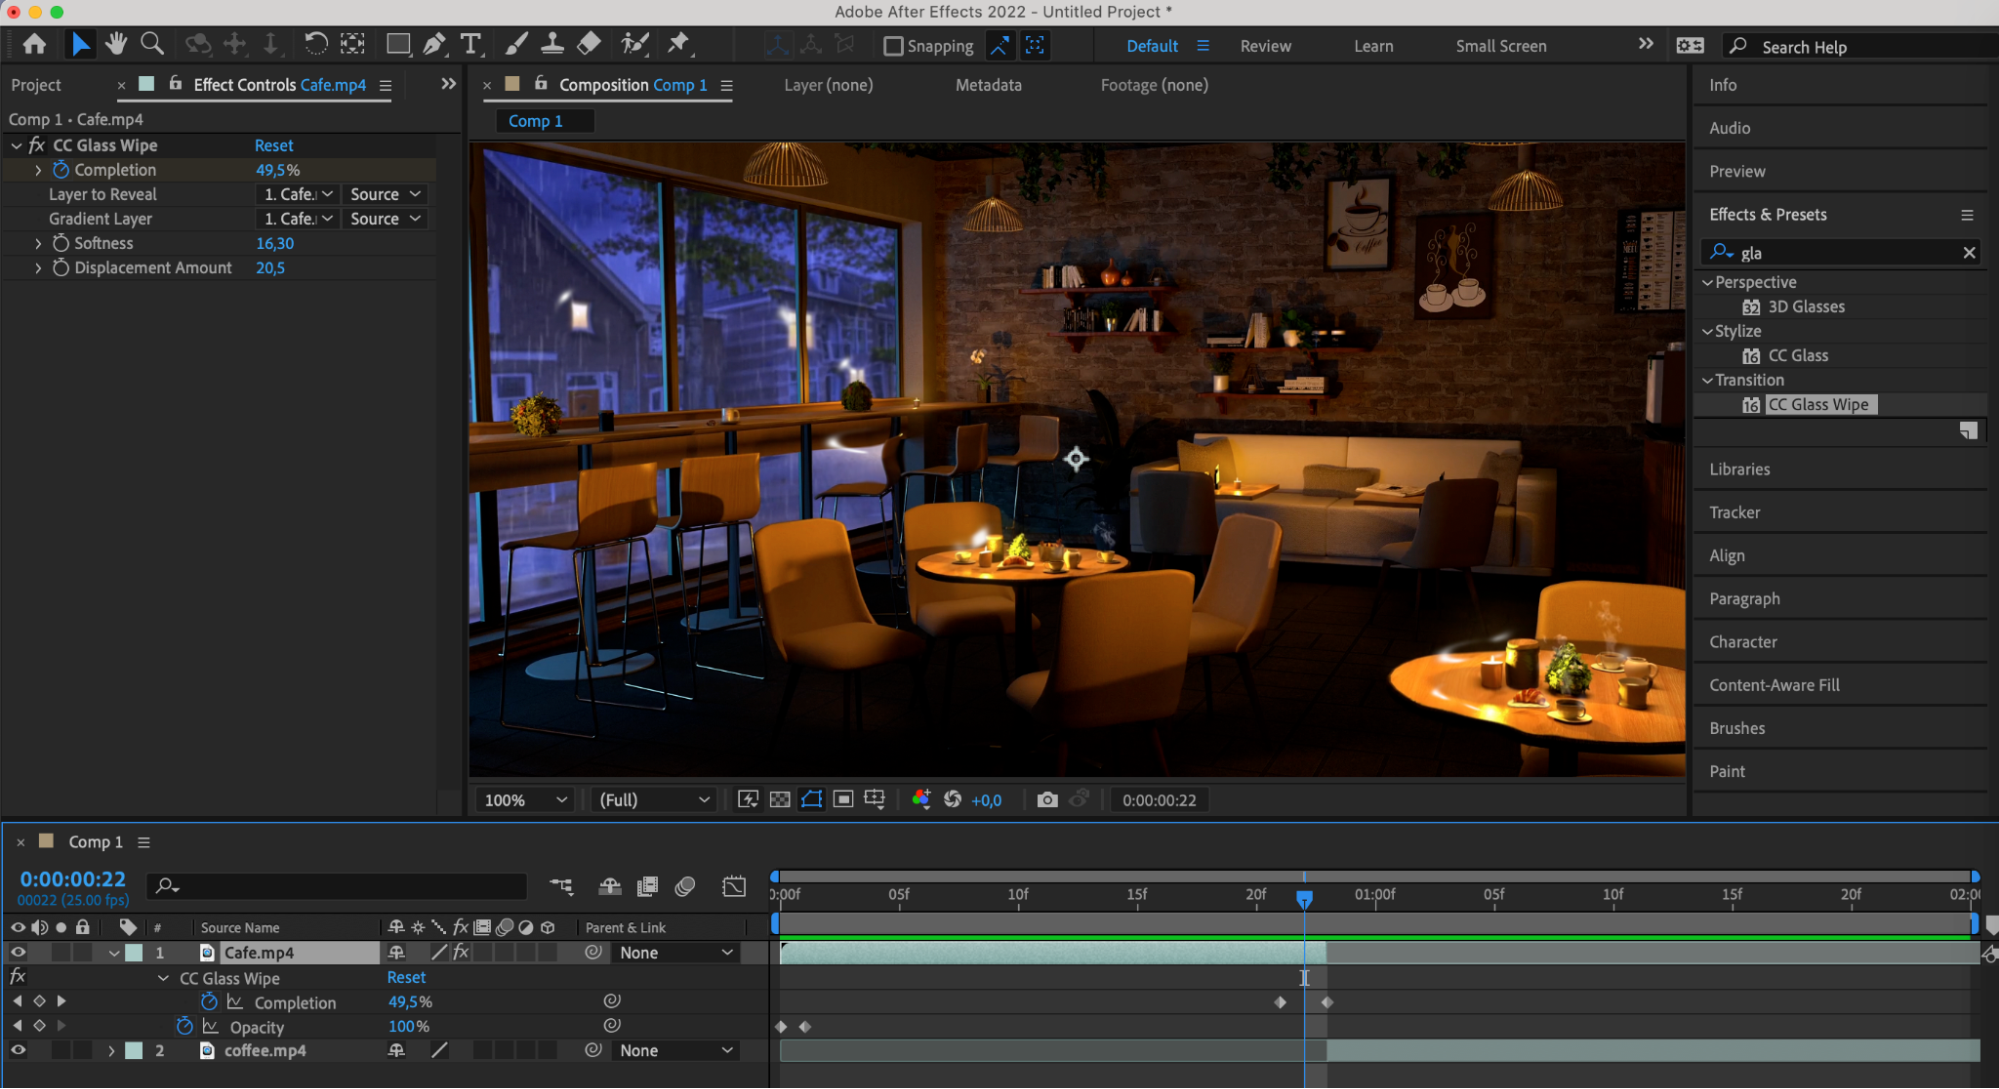Select the Zoom magnifier tool
The width and height of the screenshot is (1999, 1089).
(152, 44)
